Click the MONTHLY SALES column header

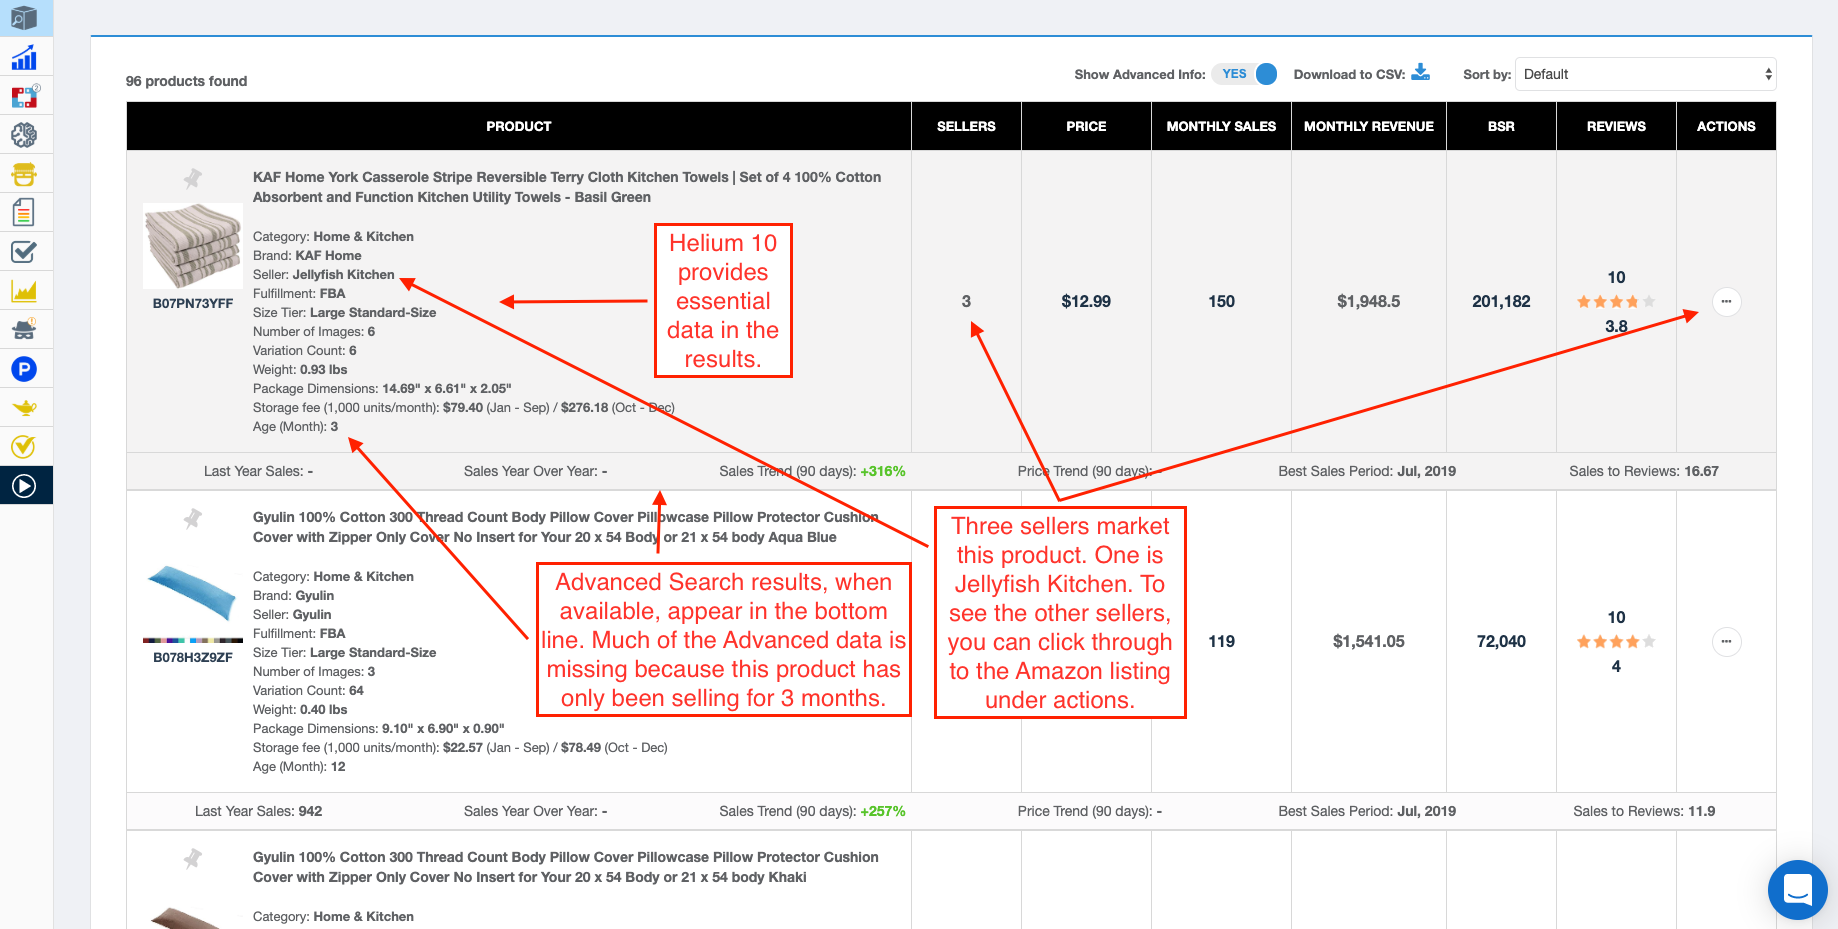coord(1221,126)
